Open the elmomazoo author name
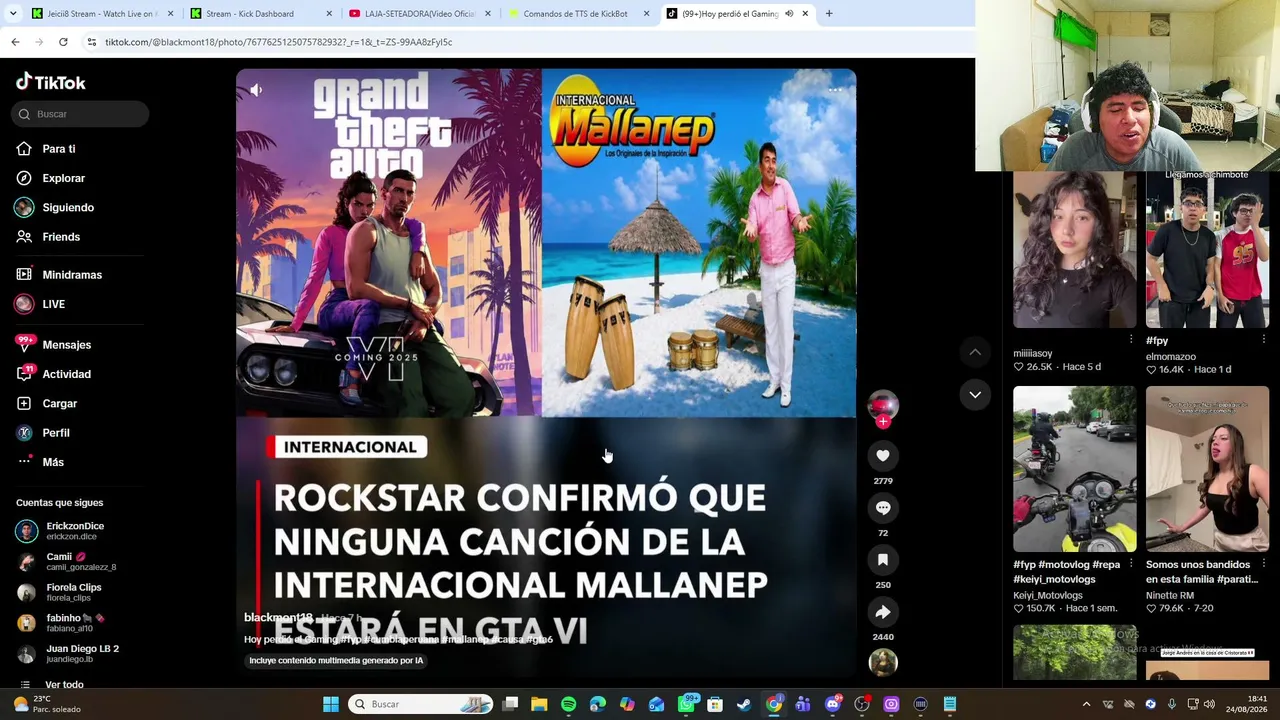This screenshot has height=720, width=1280. [x=1171, y=356]
